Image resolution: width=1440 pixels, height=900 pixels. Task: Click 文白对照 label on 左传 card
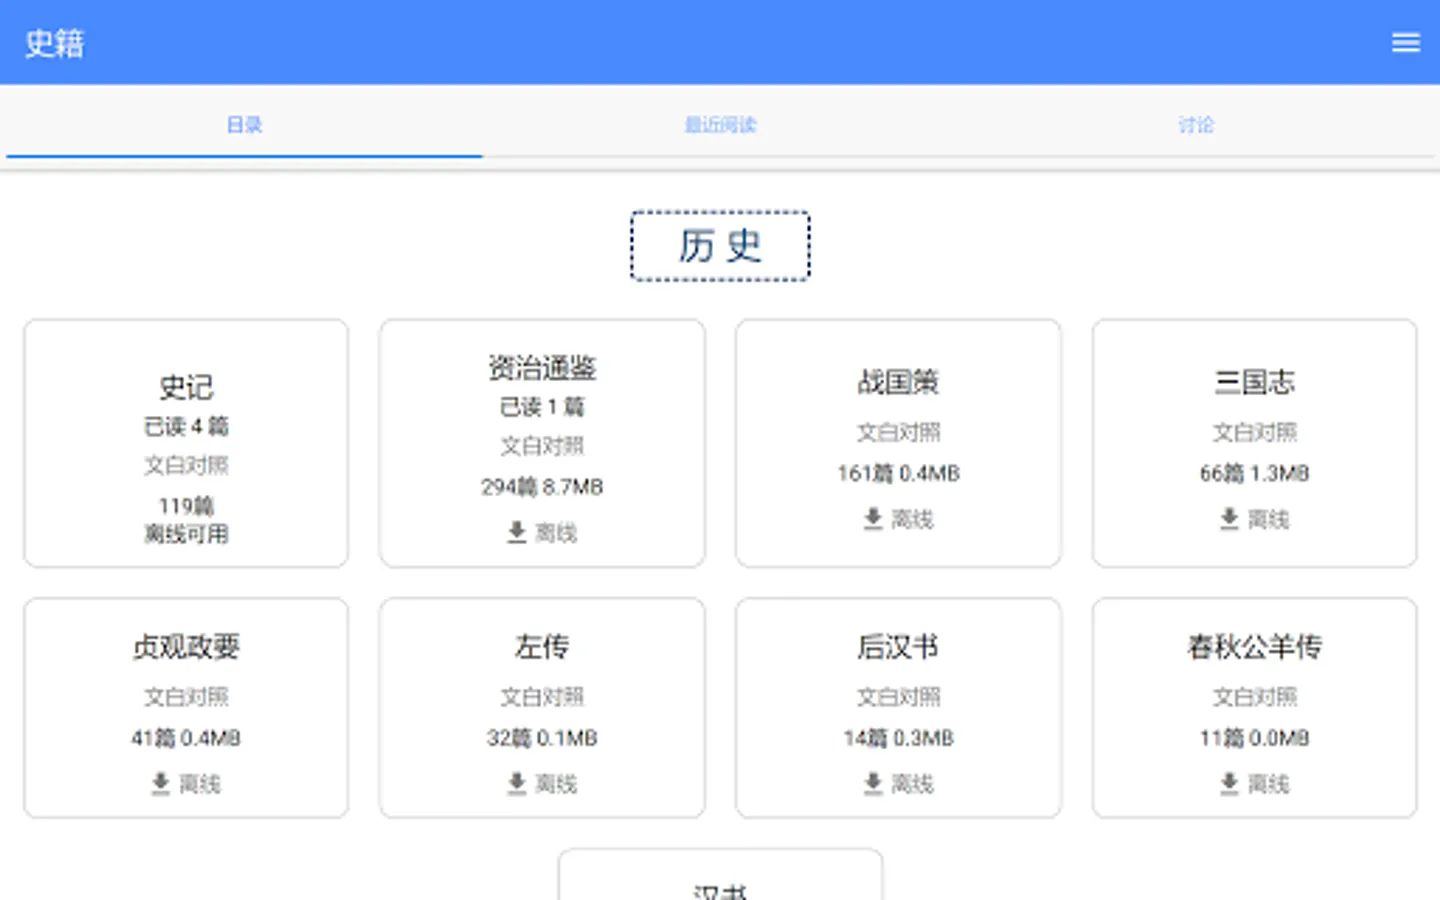(x=542, y=696)
